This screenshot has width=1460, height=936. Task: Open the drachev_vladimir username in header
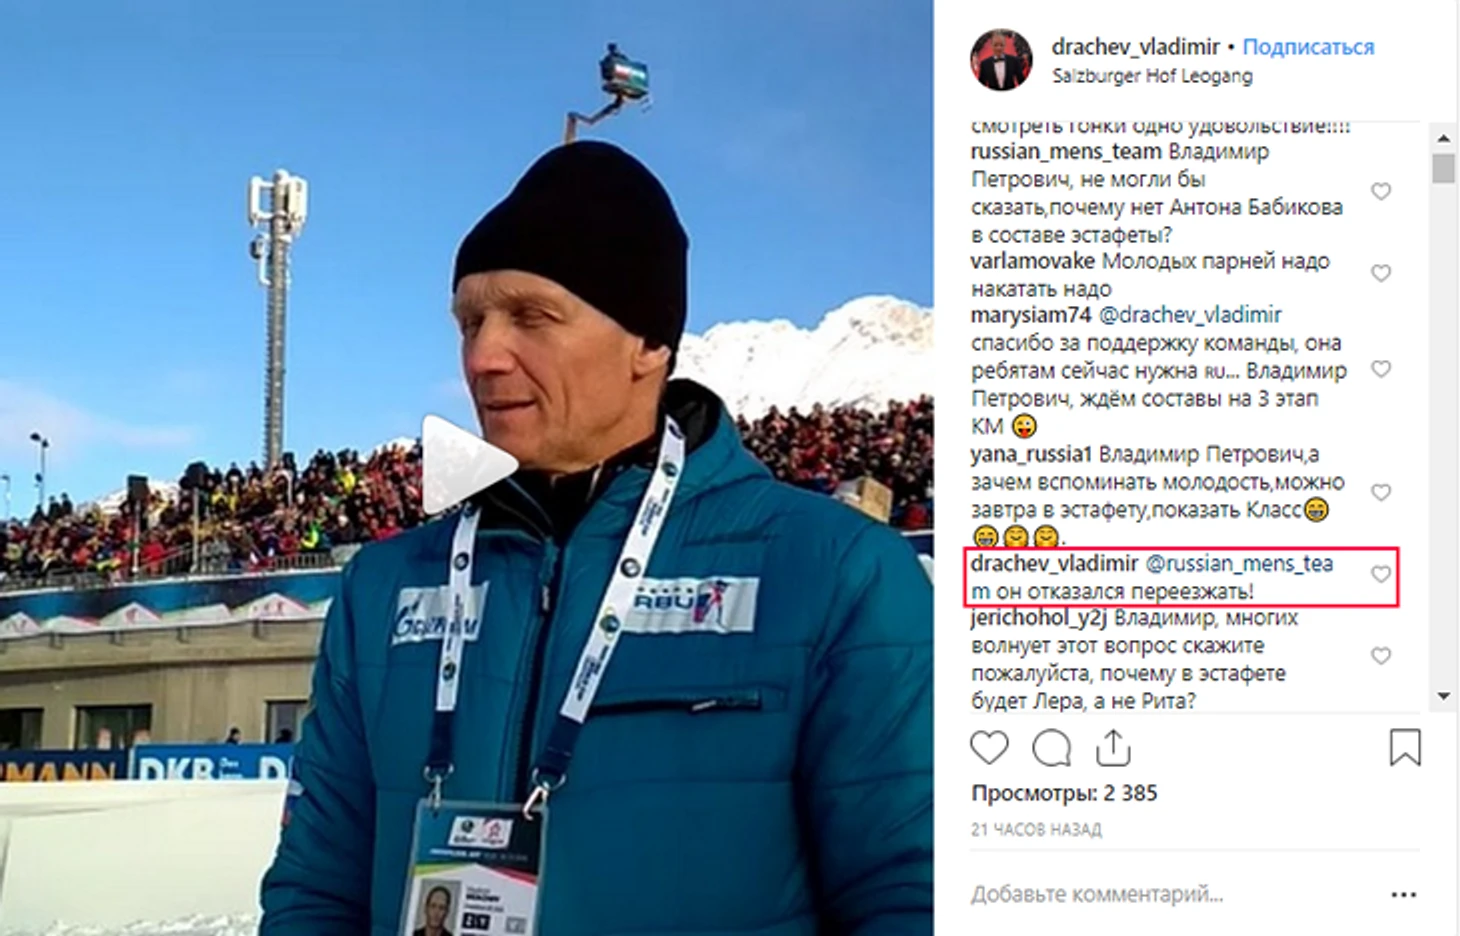[x=1135, y=47]
